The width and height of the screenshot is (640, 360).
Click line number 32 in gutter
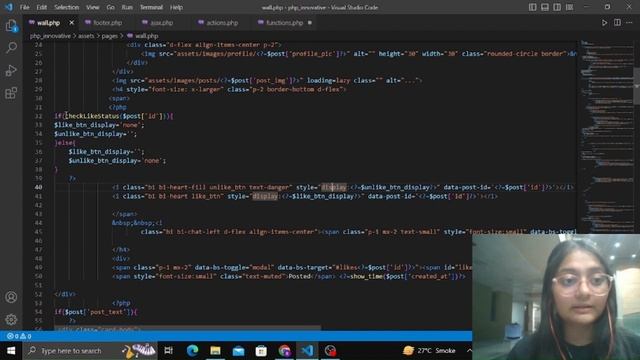point(38,116)
